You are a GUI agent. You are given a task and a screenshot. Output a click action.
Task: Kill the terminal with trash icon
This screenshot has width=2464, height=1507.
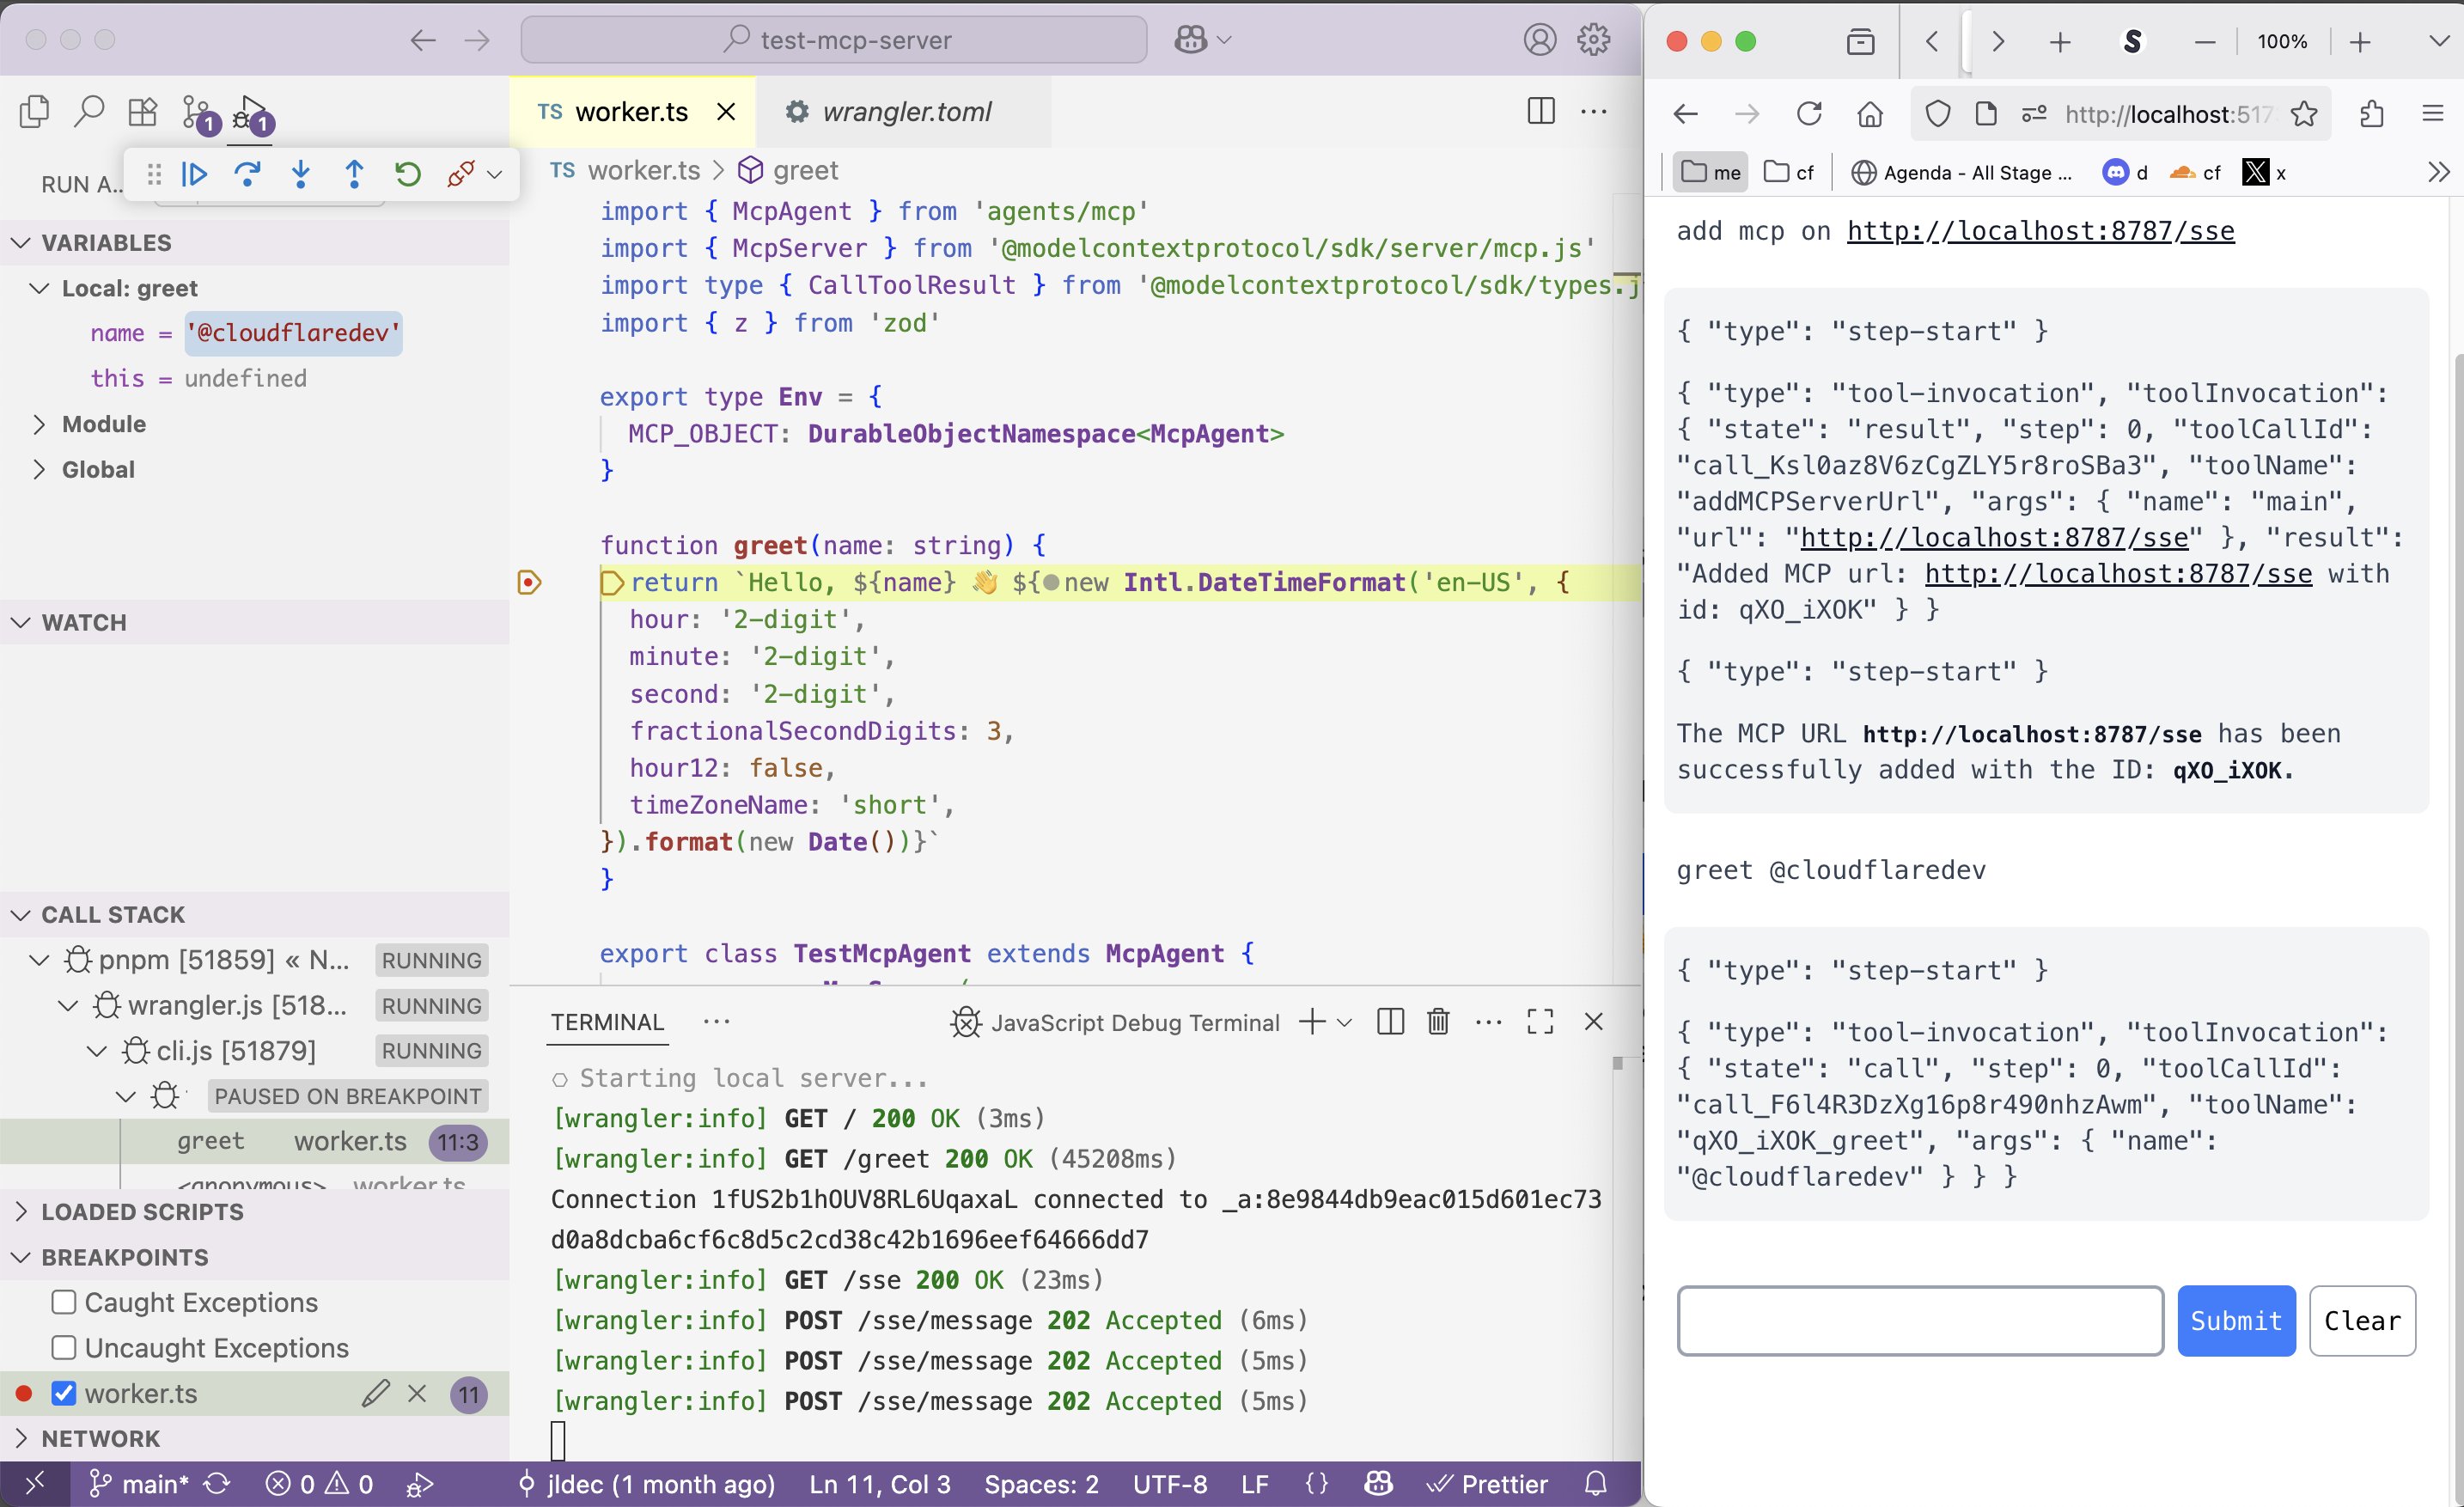1438,1021
